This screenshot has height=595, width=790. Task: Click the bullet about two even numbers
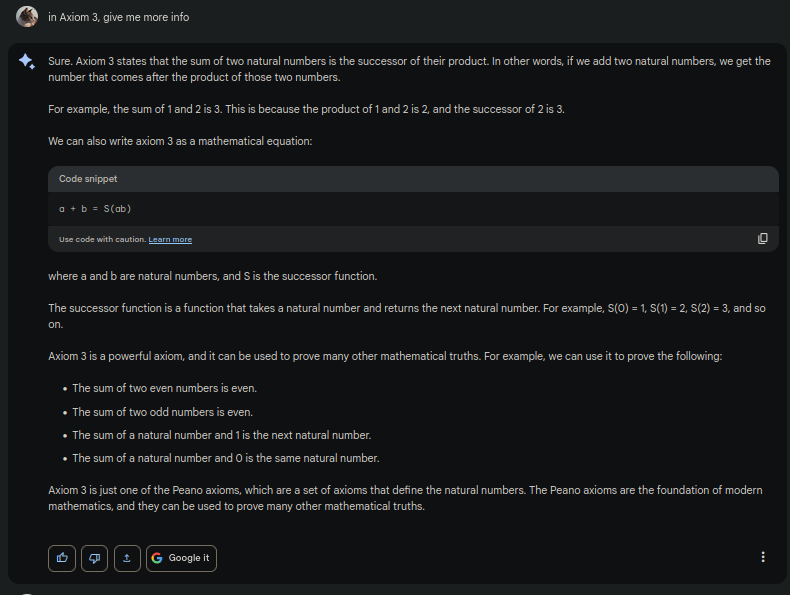(x=164, y=388)
